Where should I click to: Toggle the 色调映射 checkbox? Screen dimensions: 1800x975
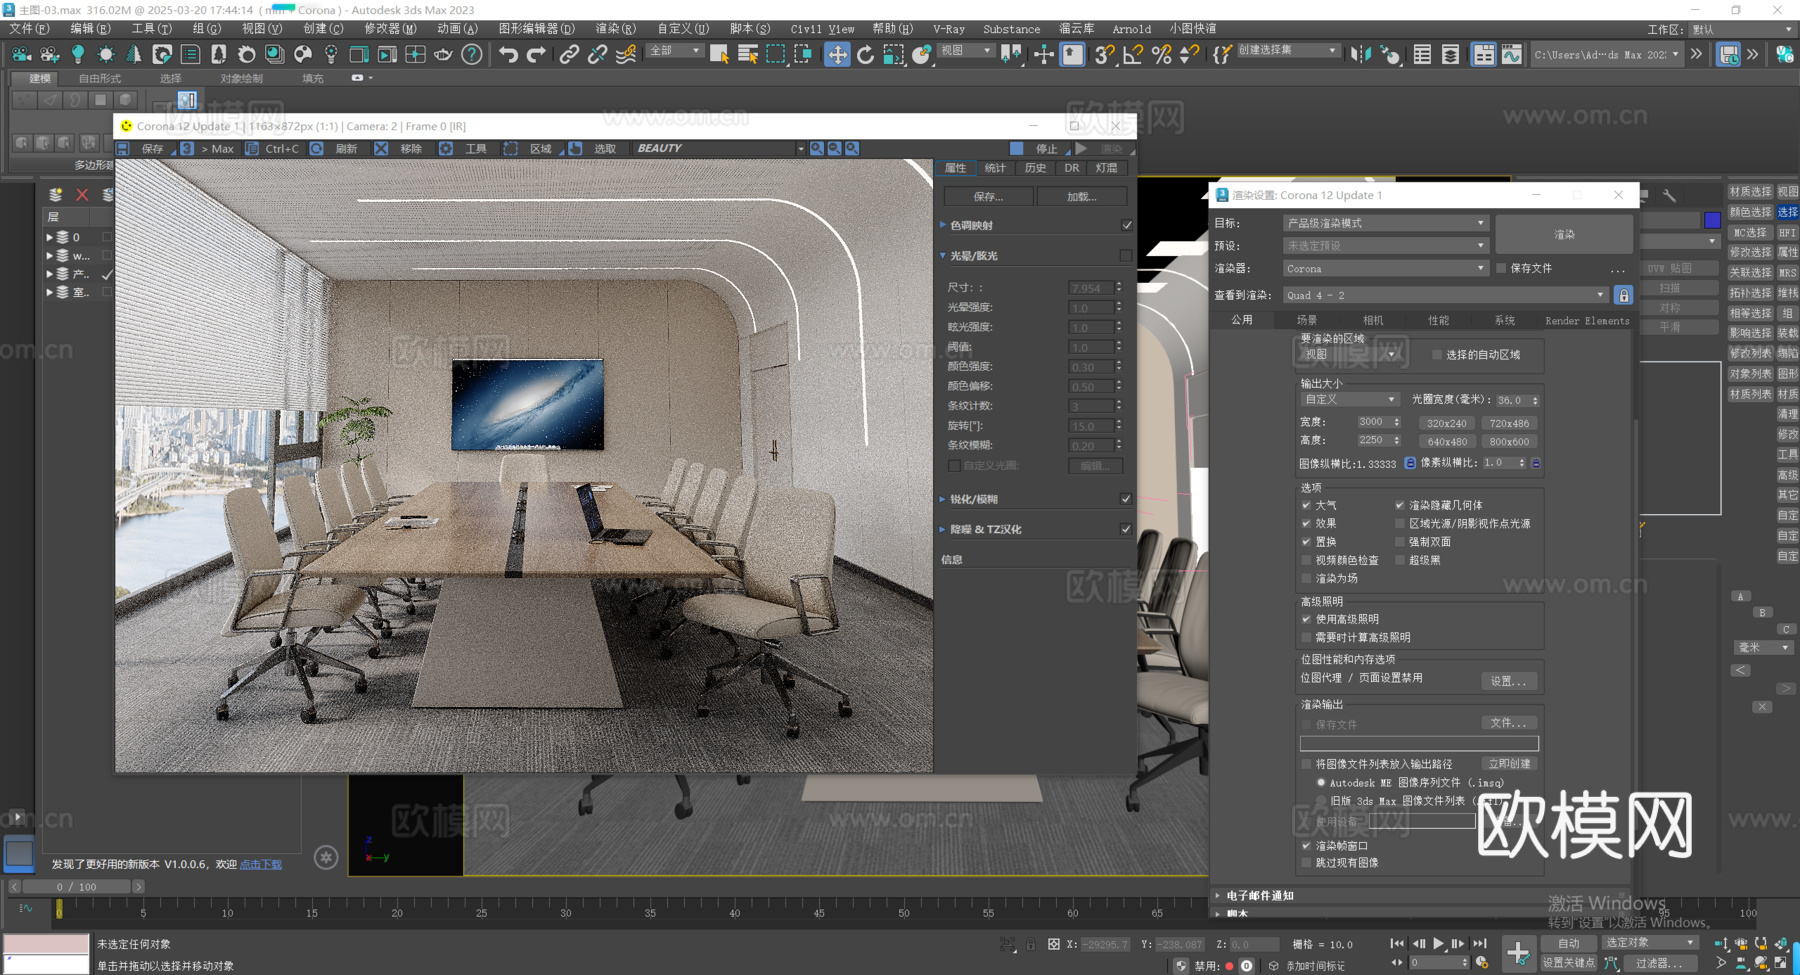(x=1127, y=225)
